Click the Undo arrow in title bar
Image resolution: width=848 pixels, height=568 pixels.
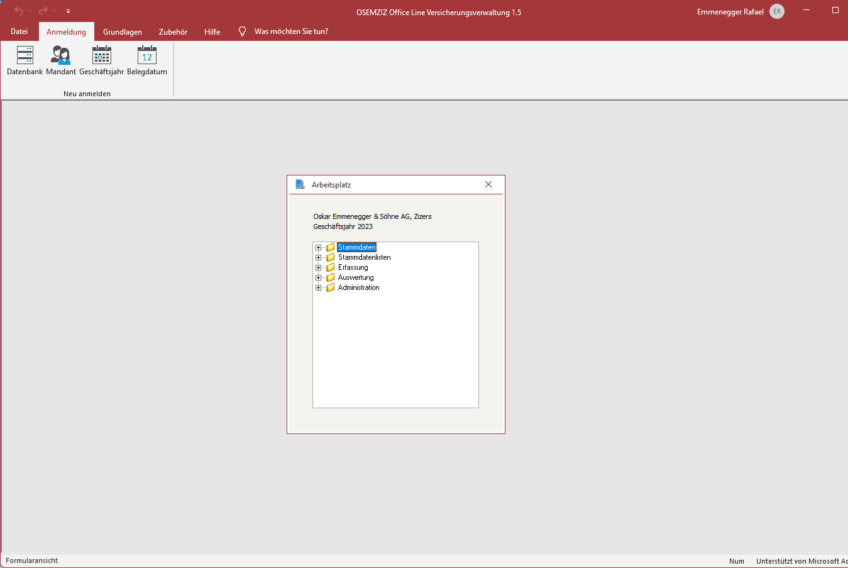coord(19,11)
